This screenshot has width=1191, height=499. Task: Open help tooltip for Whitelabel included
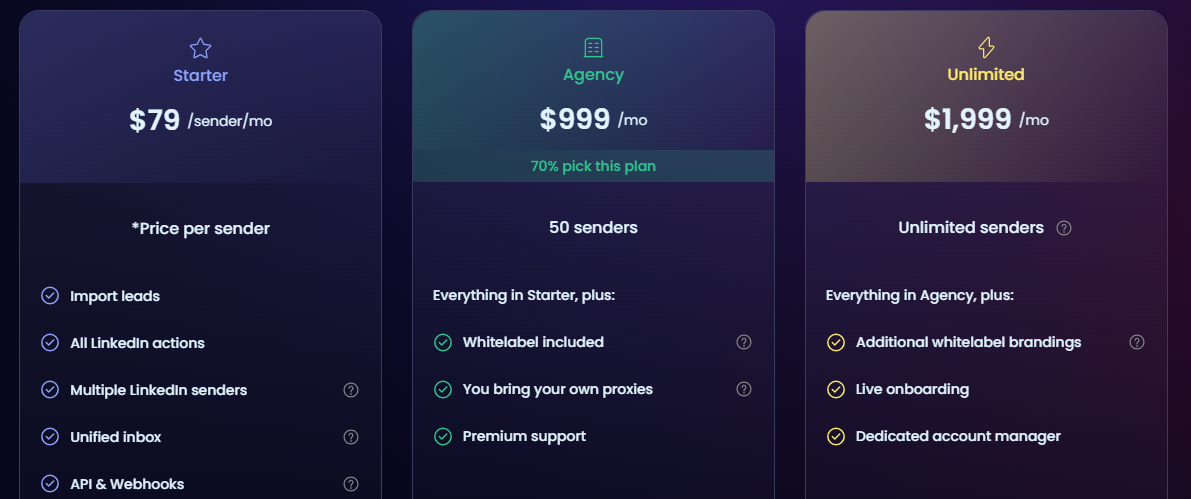click(x=744, y=343)
